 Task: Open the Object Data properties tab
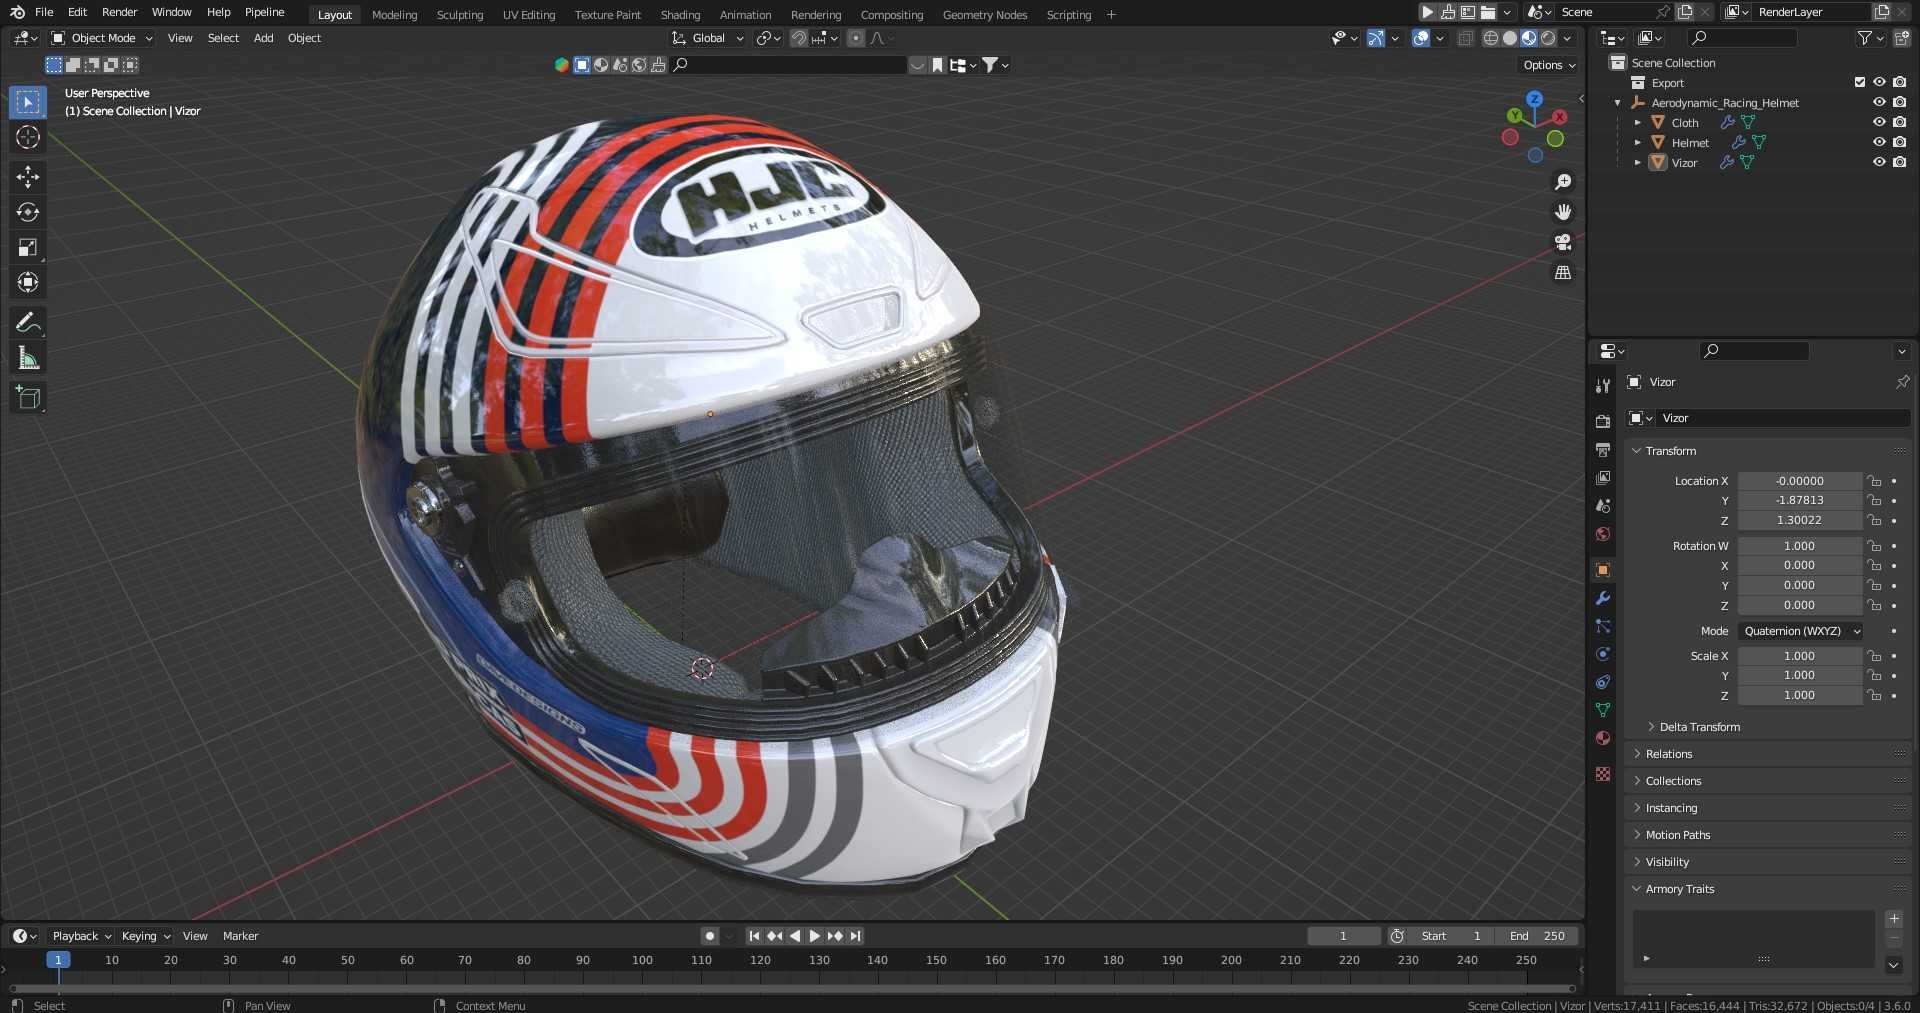1603,710
